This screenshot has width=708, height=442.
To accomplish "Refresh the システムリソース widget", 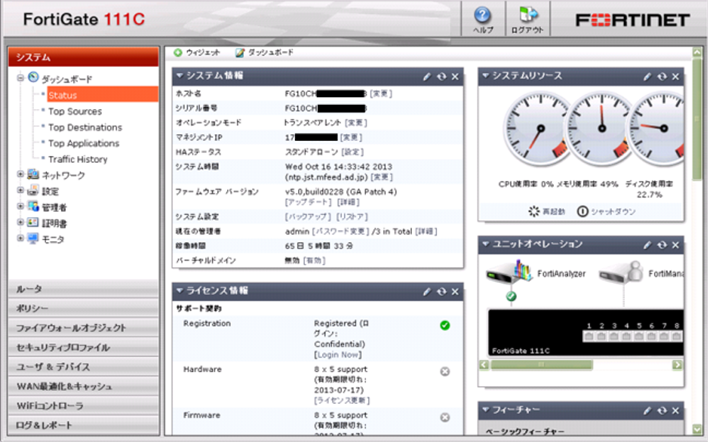I will click(661, 77).
